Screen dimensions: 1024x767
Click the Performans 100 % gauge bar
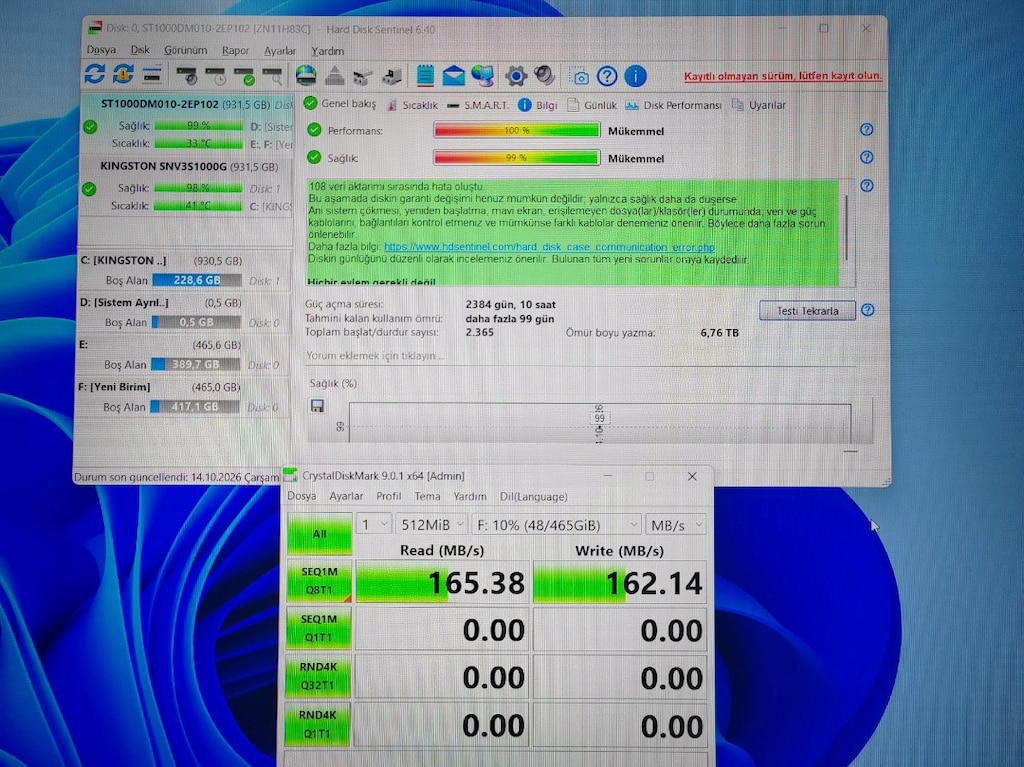pyautogui.click(x=517, y=130)
